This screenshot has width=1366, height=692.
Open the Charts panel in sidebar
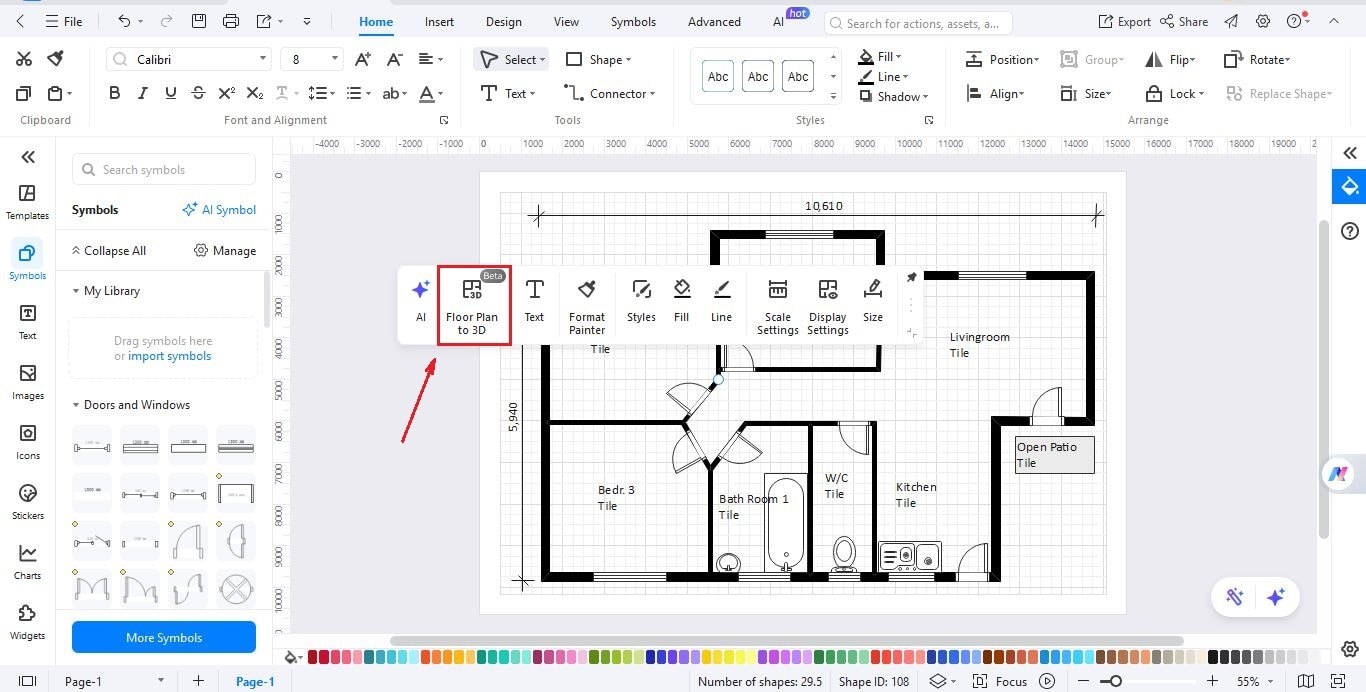pos(27,561)
